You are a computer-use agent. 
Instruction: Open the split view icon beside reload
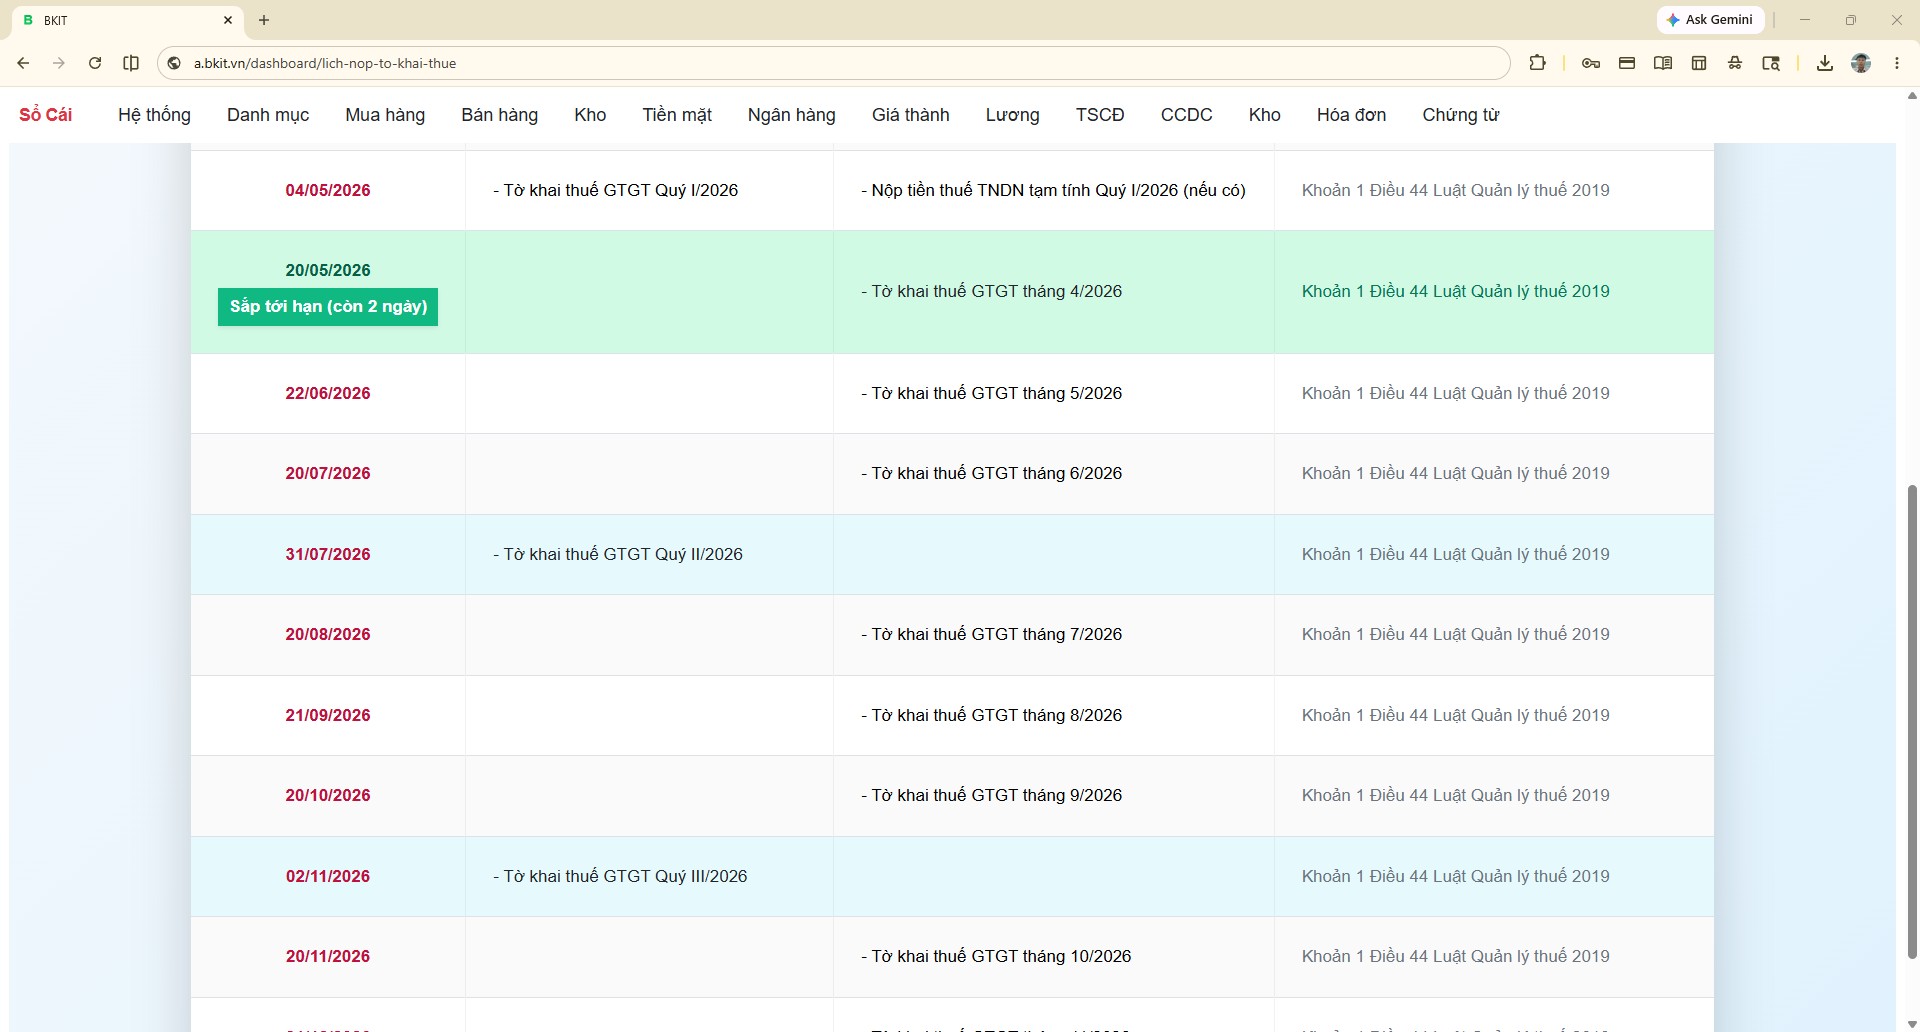(131, 63)
